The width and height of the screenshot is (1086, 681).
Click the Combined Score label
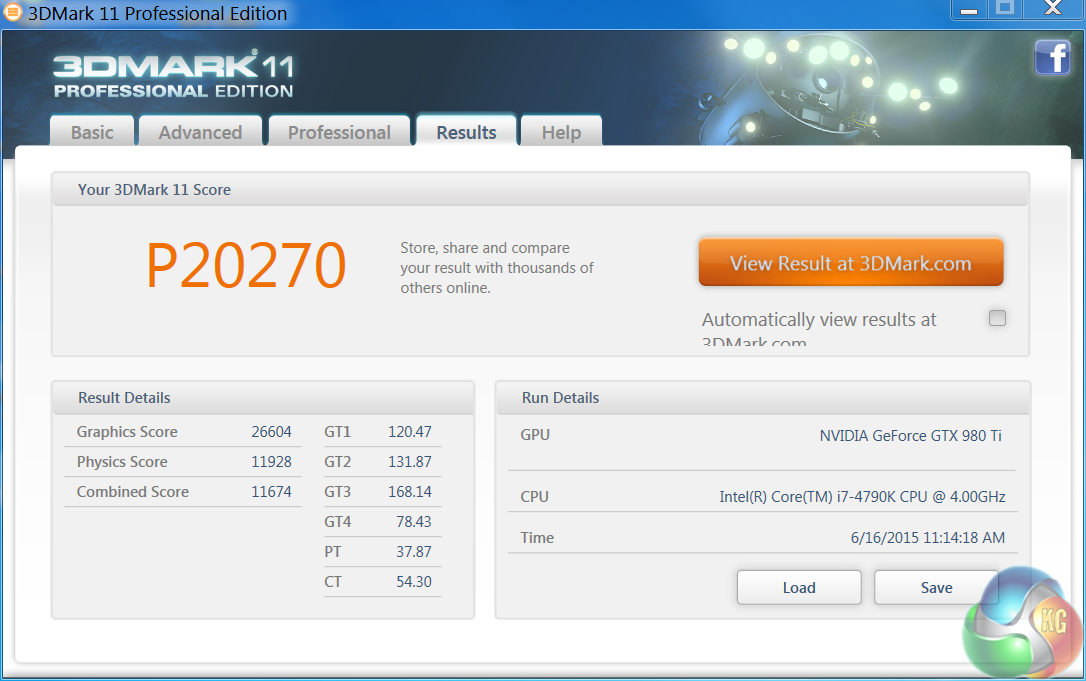[132, 491]
